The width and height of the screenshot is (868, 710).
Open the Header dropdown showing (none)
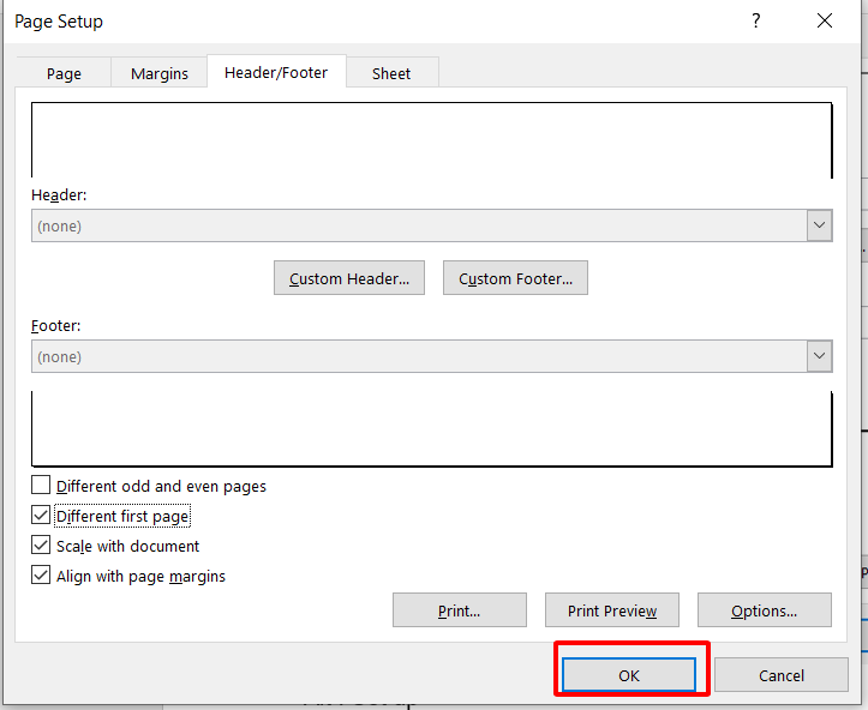pos(430,225)
